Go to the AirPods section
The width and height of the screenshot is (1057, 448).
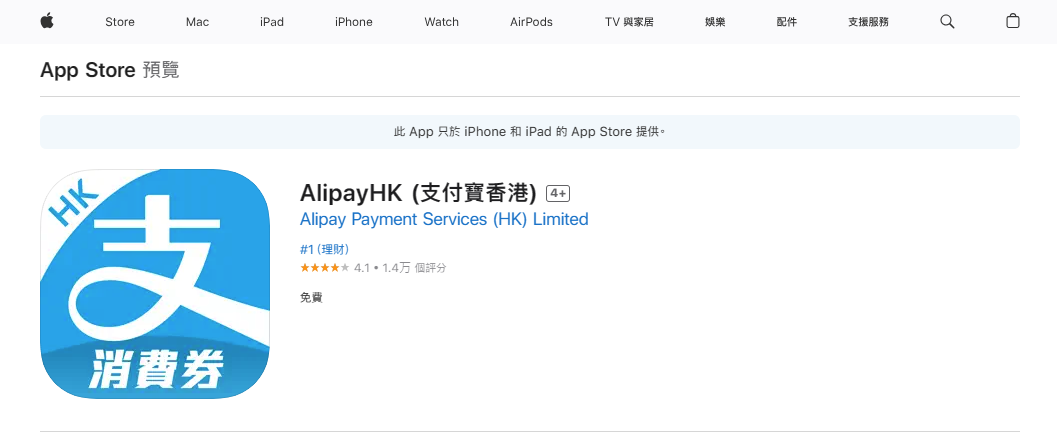click(x=531, y=22)
